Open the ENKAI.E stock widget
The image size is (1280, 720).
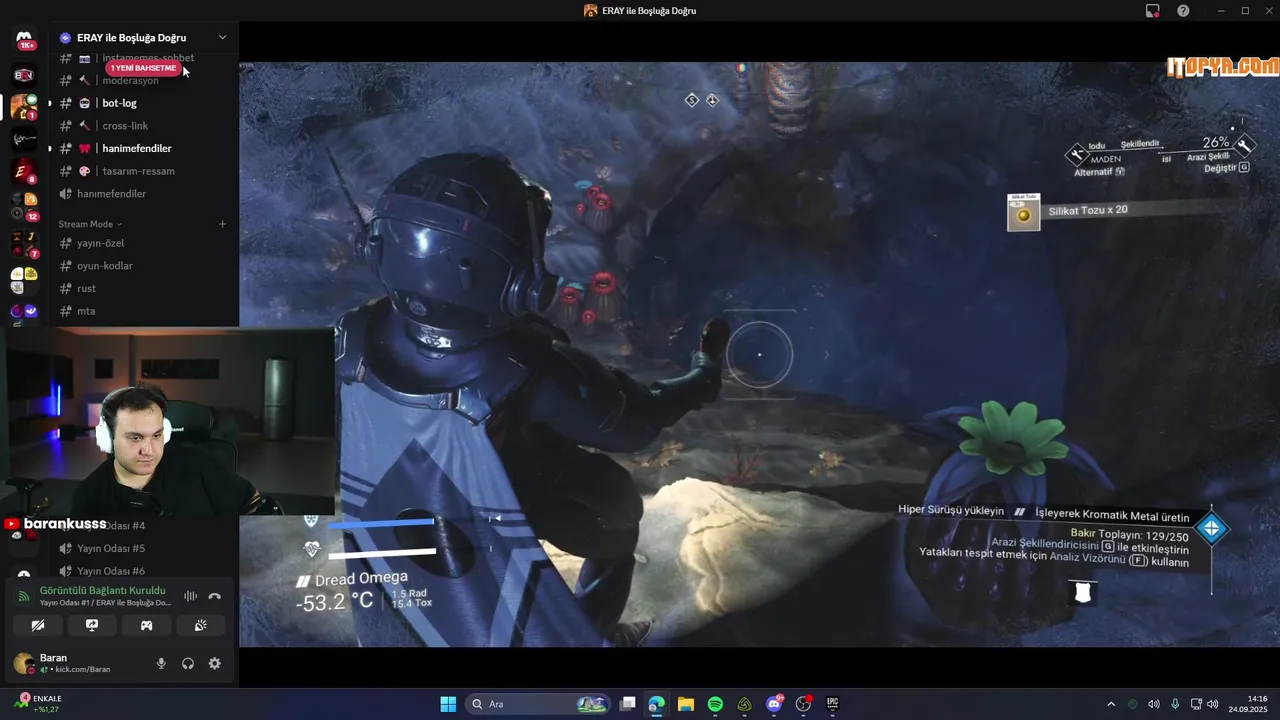[40, 703]
